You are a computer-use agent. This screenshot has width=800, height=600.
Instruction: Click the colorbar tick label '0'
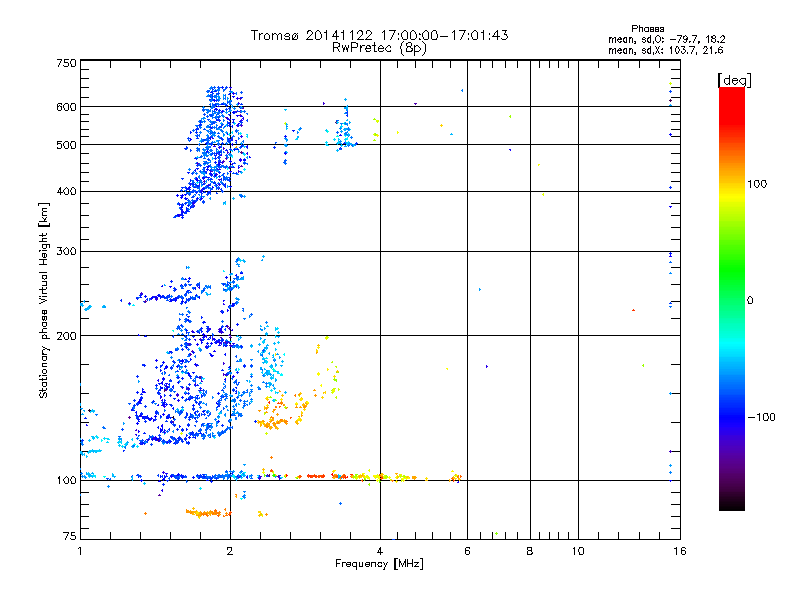tap(750, 301)
